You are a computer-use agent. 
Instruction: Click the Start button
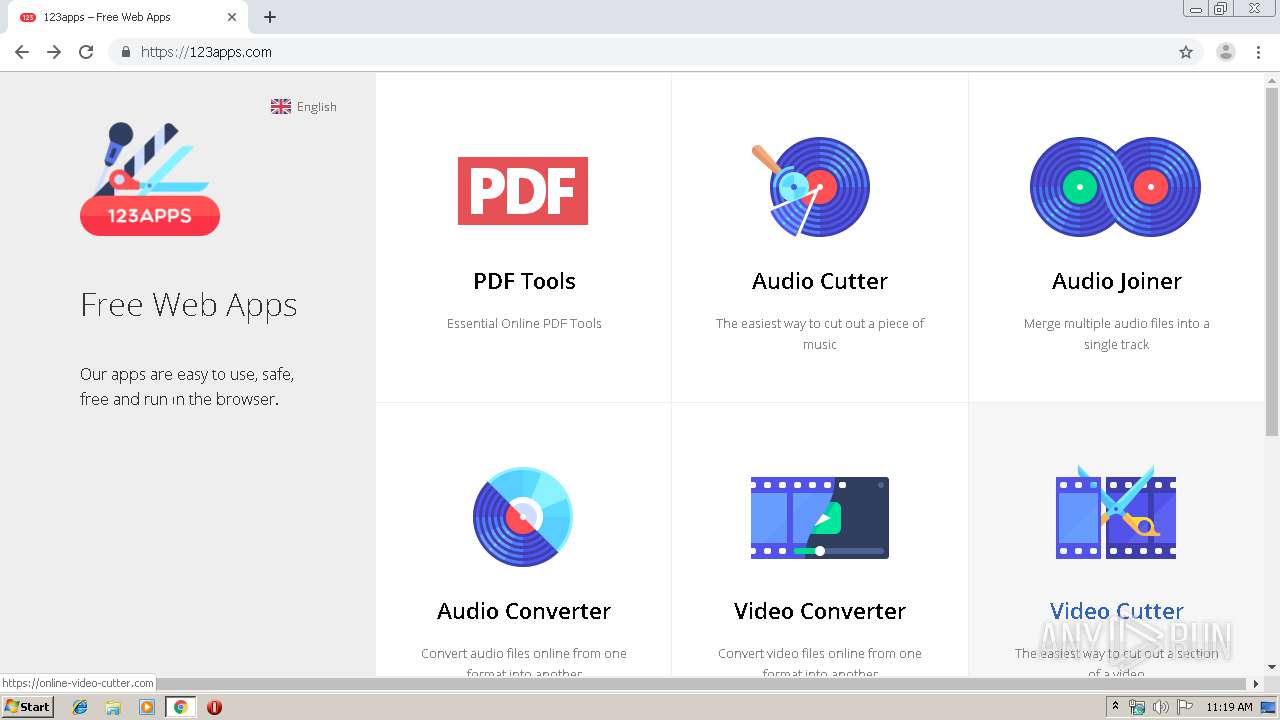(27, 707)
